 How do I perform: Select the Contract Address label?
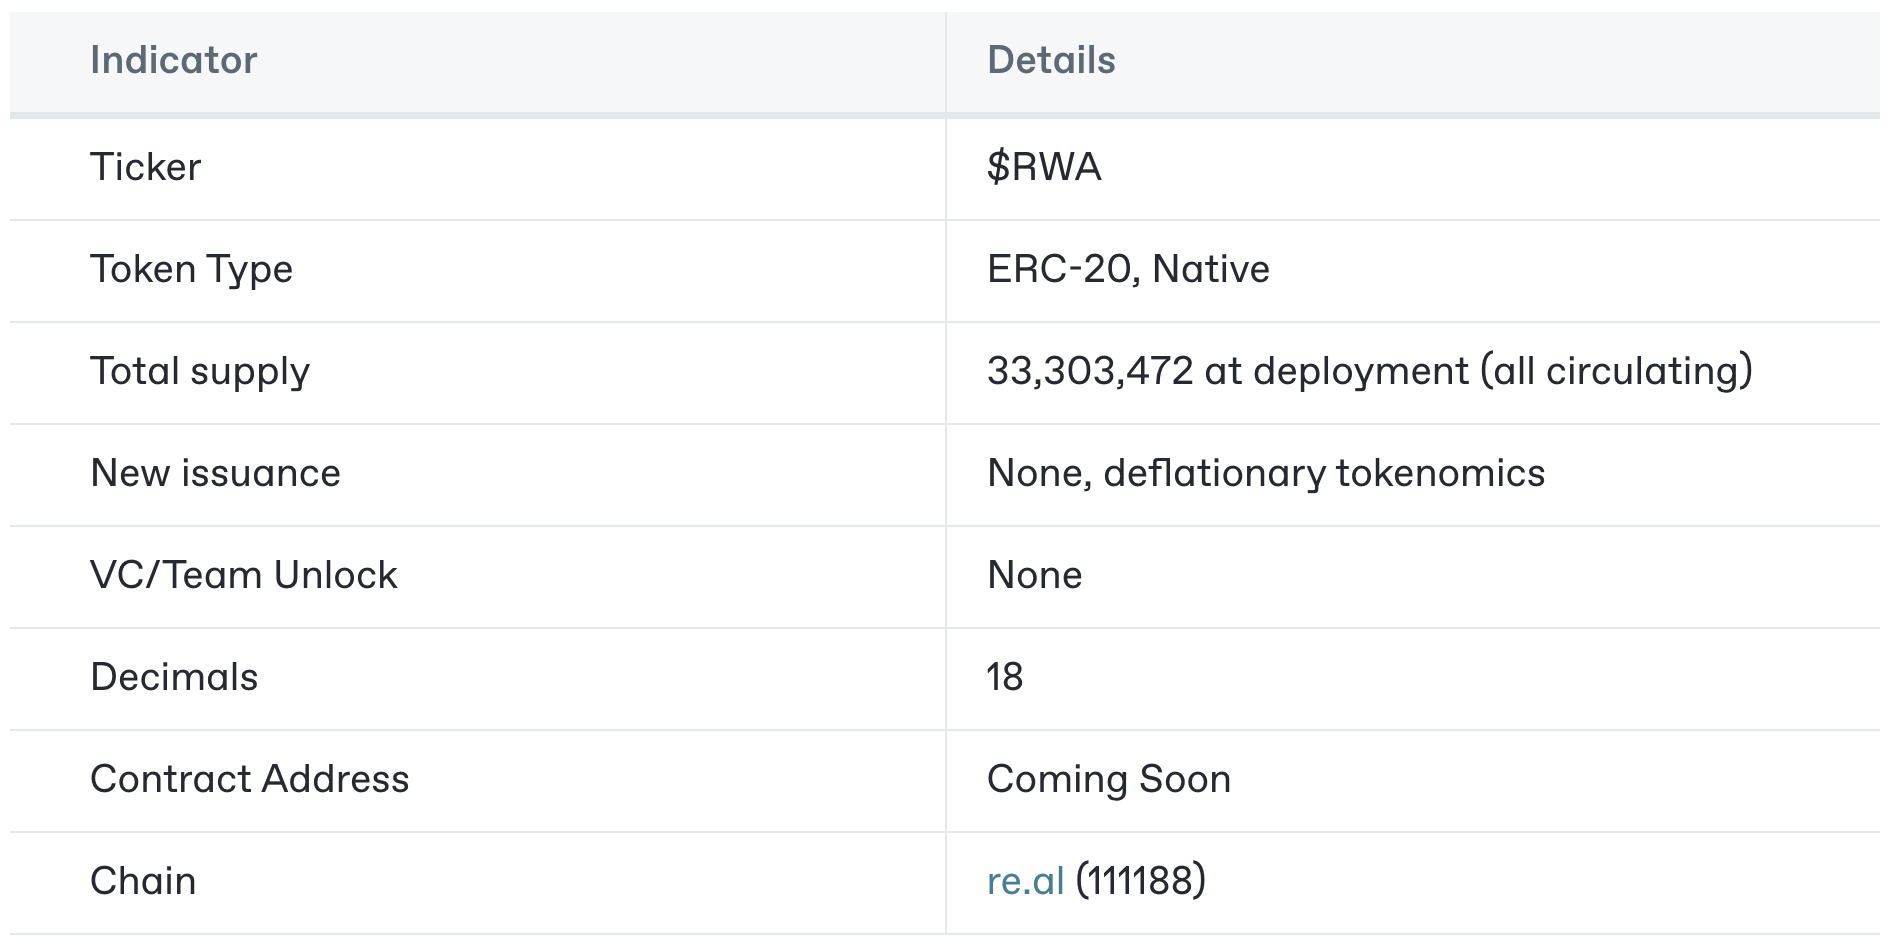pos(250,779)
